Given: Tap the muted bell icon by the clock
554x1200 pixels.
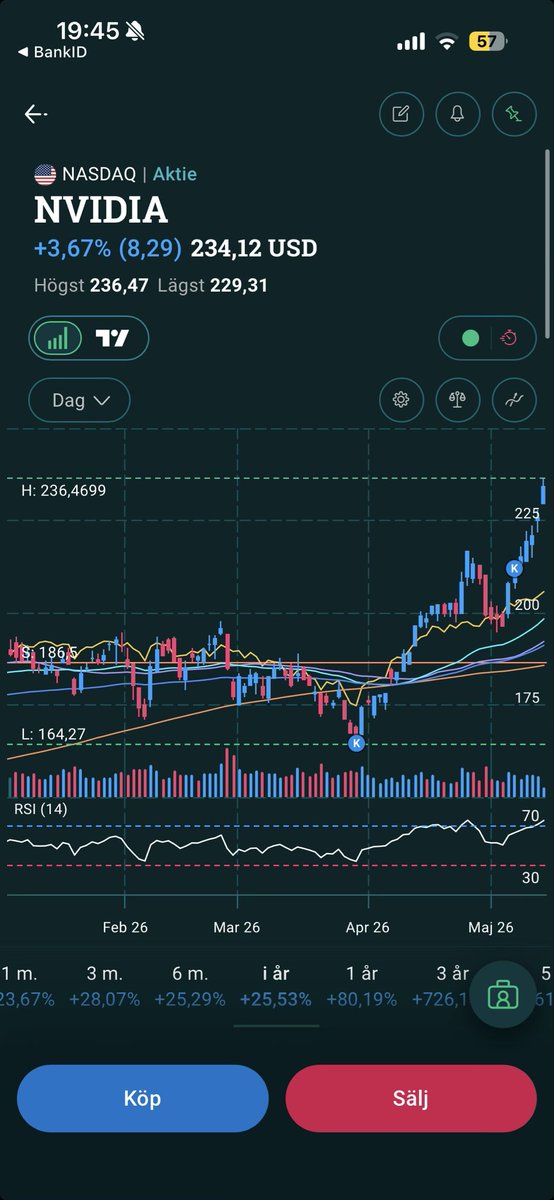Looking at the screenshot, I should 136,31.
